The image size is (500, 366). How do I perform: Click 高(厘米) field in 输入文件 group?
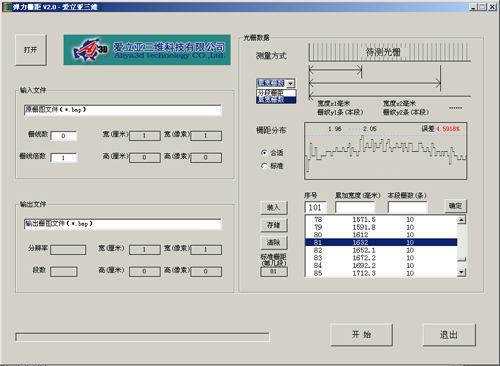(x=144, y=158)
